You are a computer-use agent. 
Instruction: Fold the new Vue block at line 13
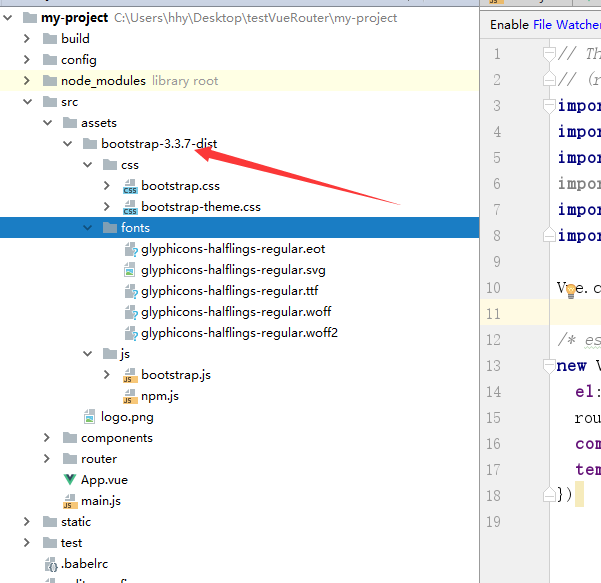click(x=549, y=365)
